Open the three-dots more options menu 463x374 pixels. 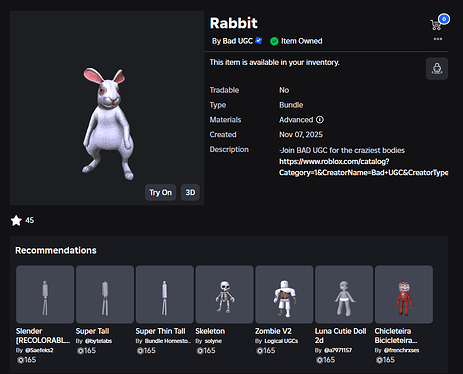[438, 39]
